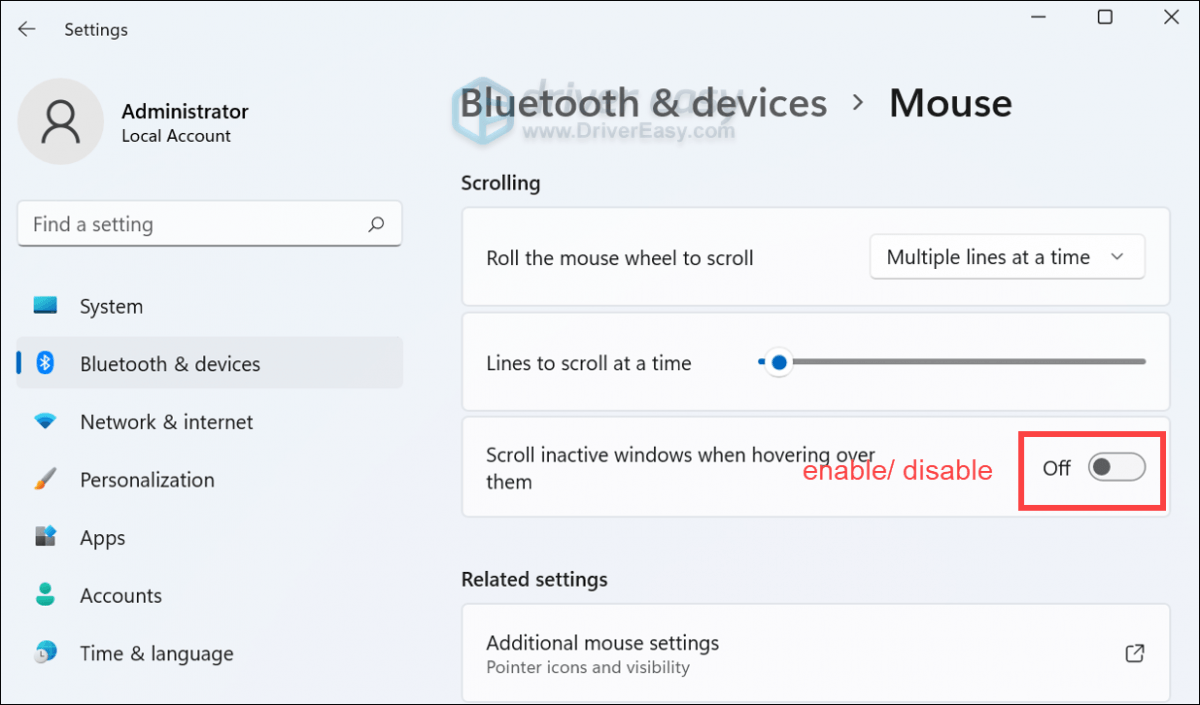Screen dimensions: 1200x705
Task: Click the Find a setting search box
Action: click(x=209, y=224)
